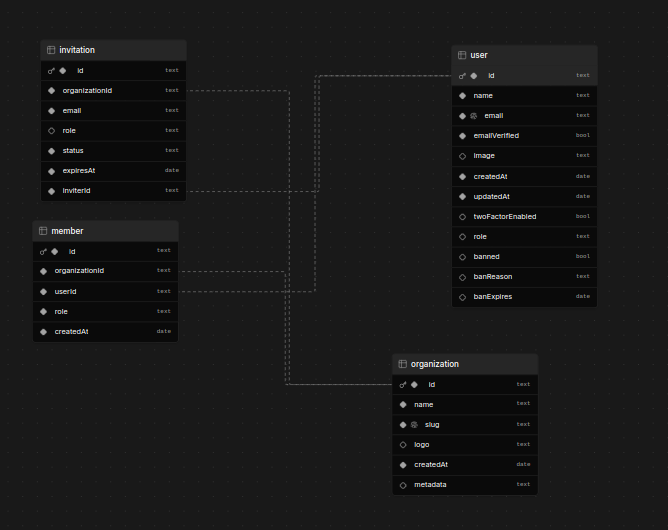This screenshot has width=668, height=530.
Task: Click the primary key icon in user table
Action: click(x=462, y=76)
